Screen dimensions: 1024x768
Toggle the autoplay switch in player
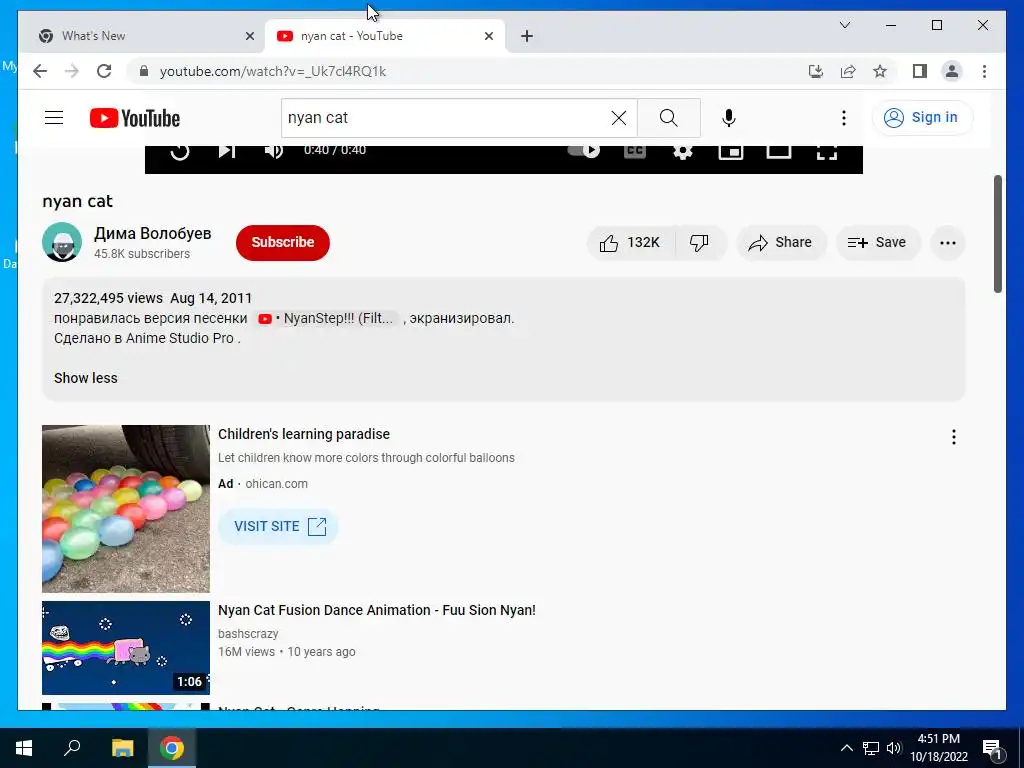(583, 150)
